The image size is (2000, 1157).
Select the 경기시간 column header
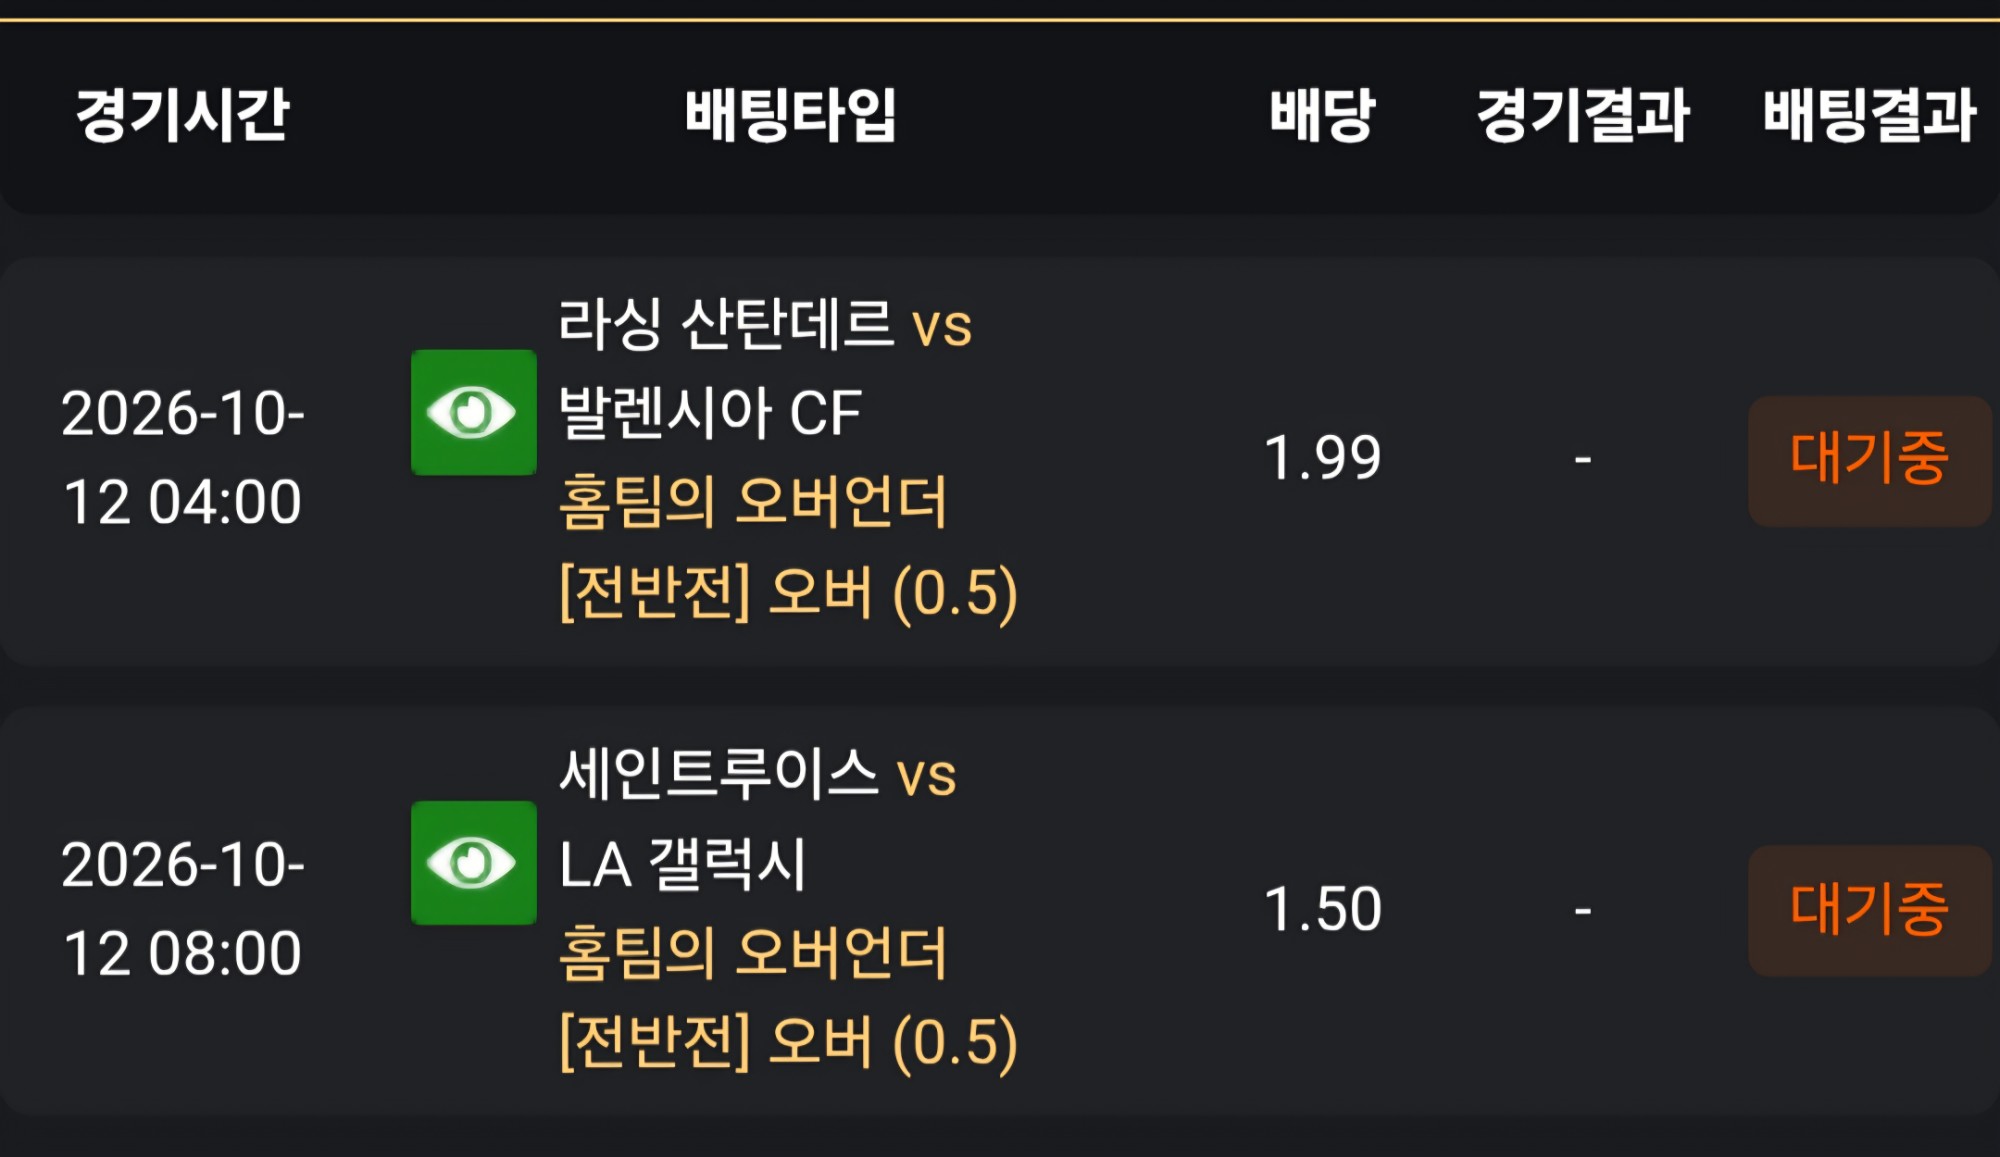point(183,114)
